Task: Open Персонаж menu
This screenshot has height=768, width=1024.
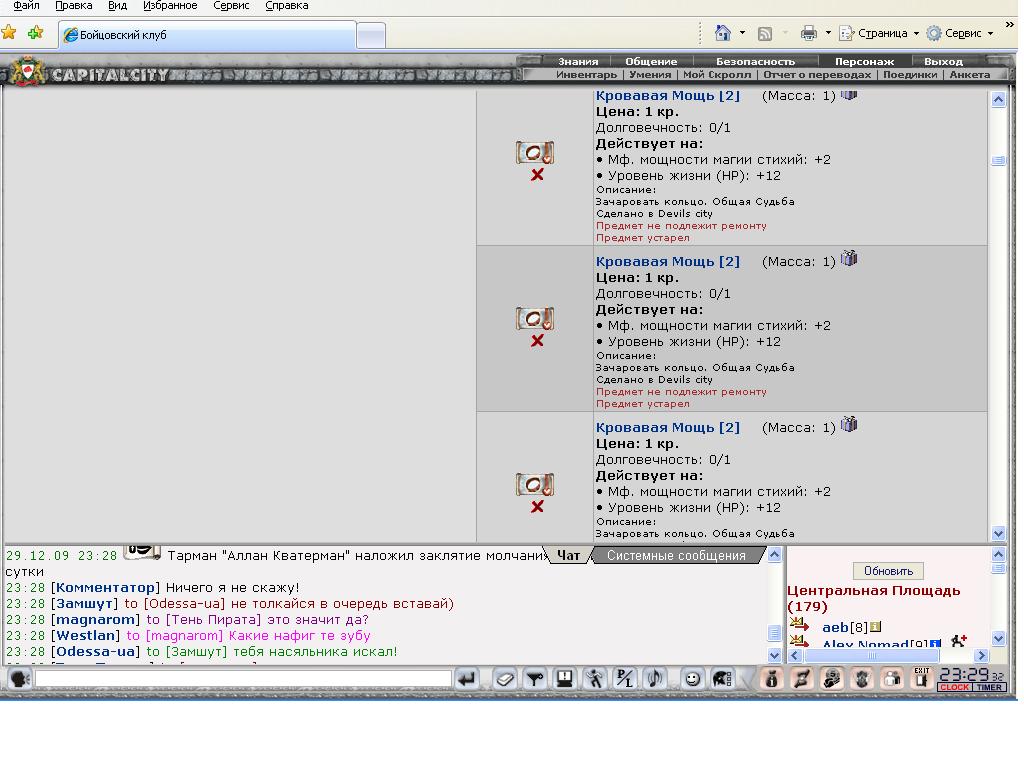Action: coord(865,61)
